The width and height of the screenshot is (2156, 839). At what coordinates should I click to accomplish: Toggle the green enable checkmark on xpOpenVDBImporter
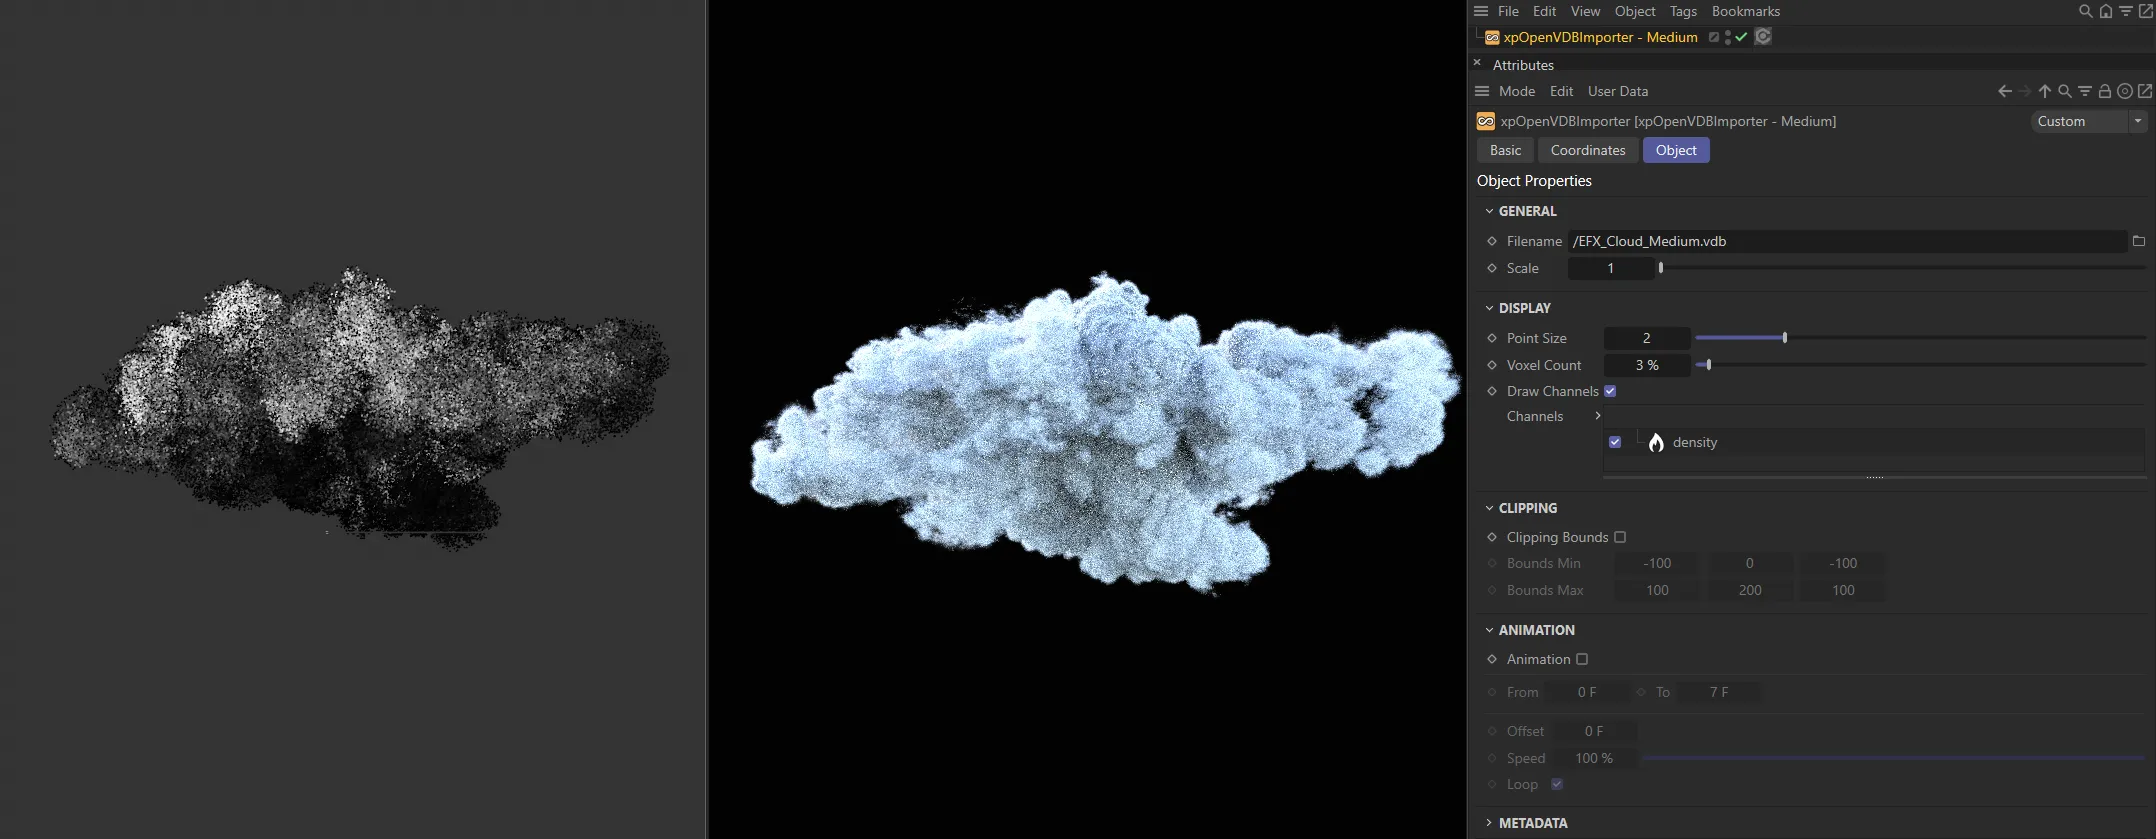tap(1741, 37)
